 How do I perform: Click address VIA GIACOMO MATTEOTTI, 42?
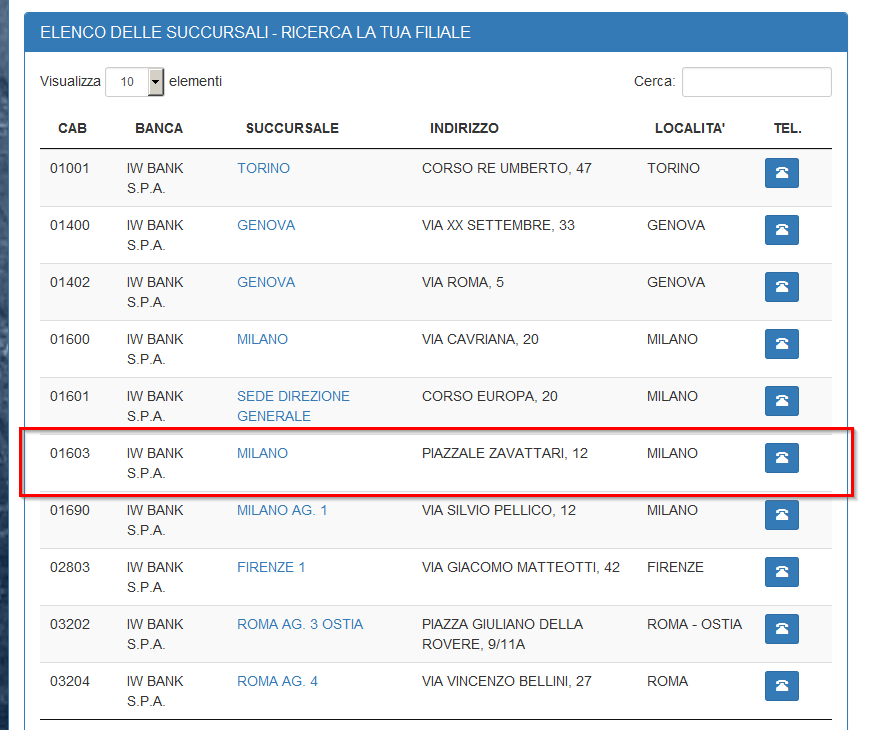pos(521,567)
